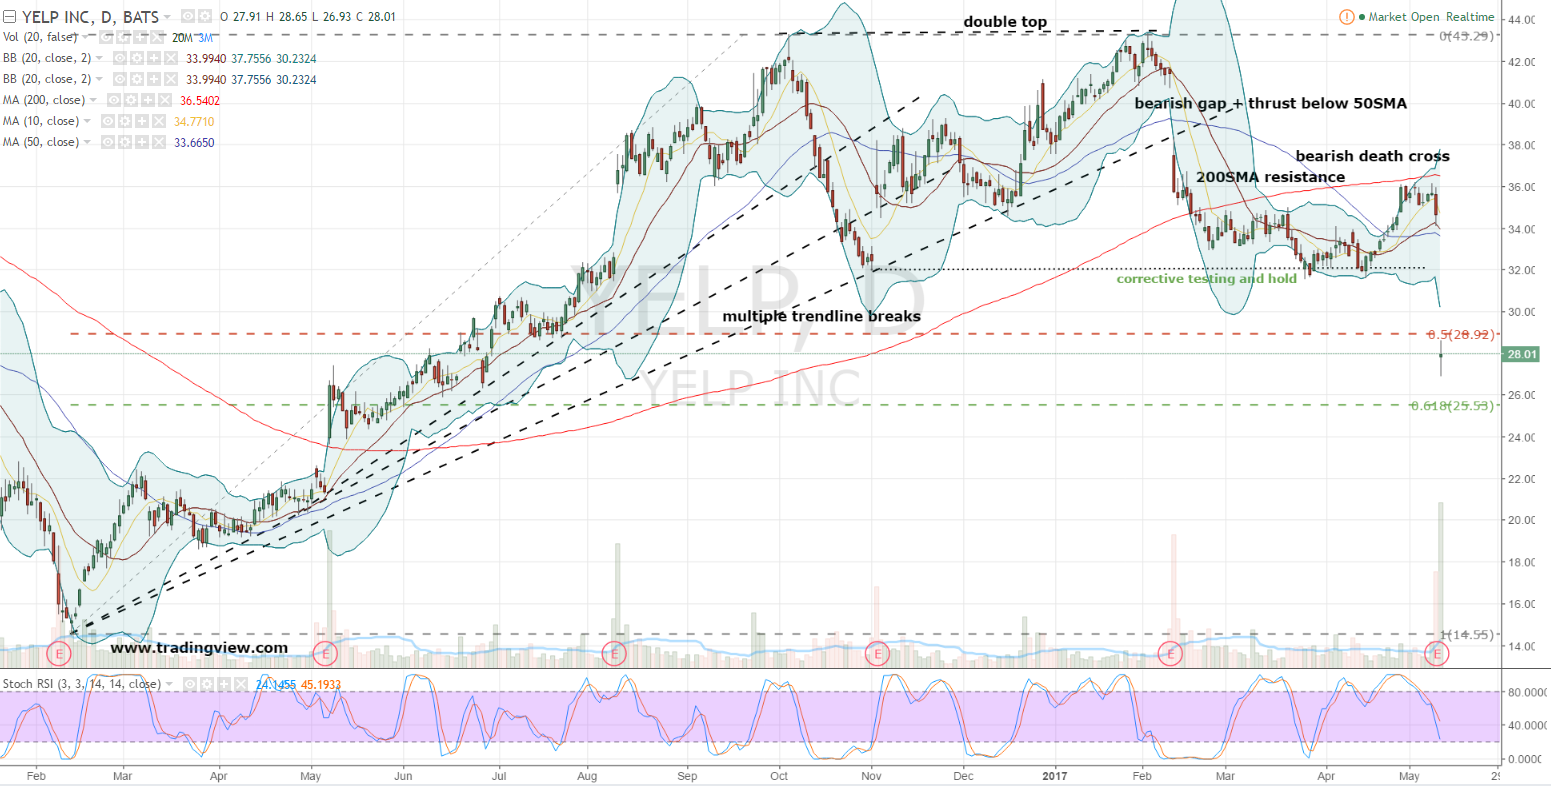Click the MA (200, close) legend label
This screenshot has width=1551, height=786.
tap(46, 101)
